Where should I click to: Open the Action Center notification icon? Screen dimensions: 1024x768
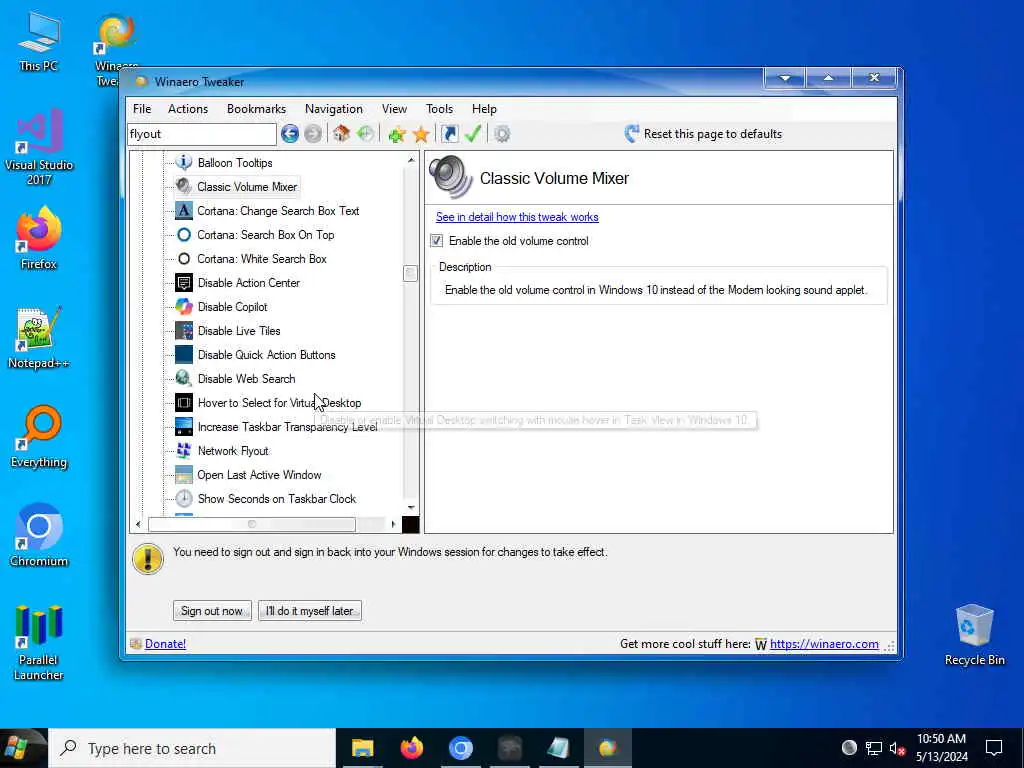pyautogui.click(x=994, y=748)
